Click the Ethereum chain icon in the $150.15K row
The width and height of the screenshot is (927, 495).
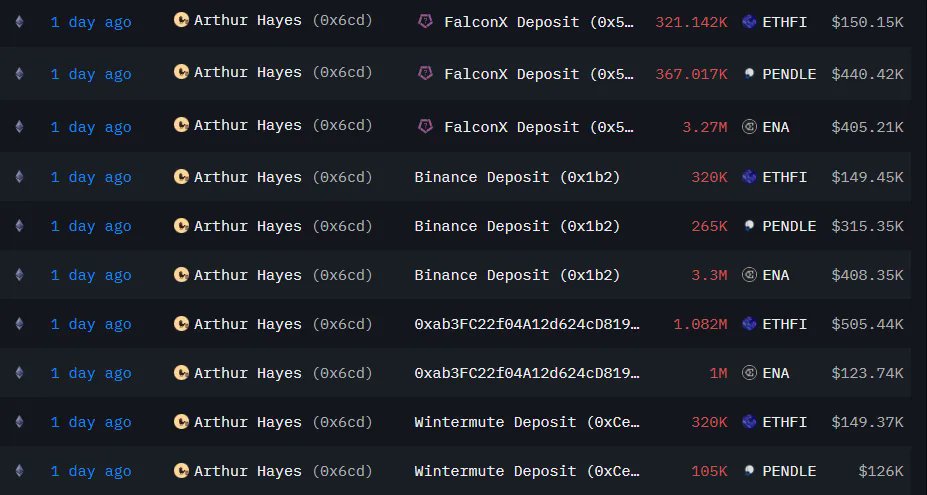coord(20,22)
